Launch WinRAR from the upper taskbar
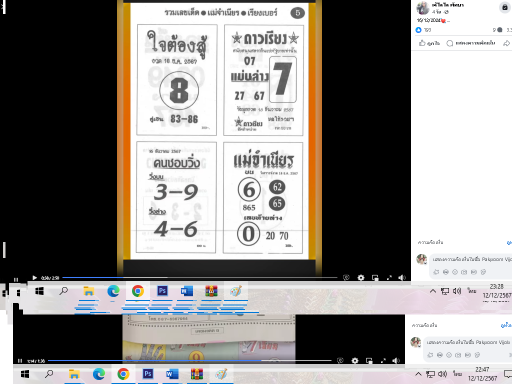The width and height of the screenshot is (512, 384). pyautogui.click(x=211, y=291)
